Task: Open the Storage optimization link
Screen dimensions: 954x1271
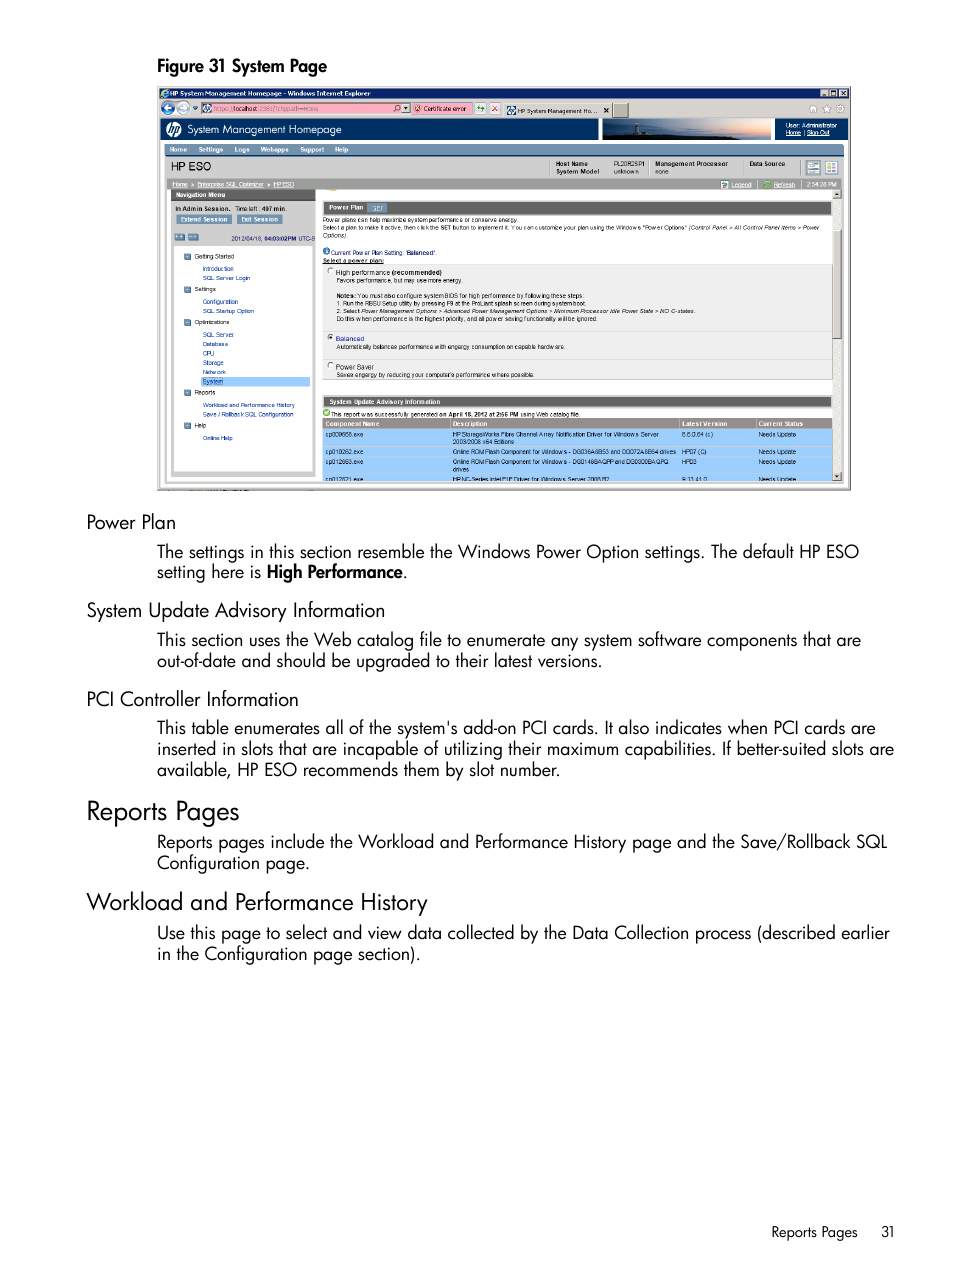Action: [213, 363]
